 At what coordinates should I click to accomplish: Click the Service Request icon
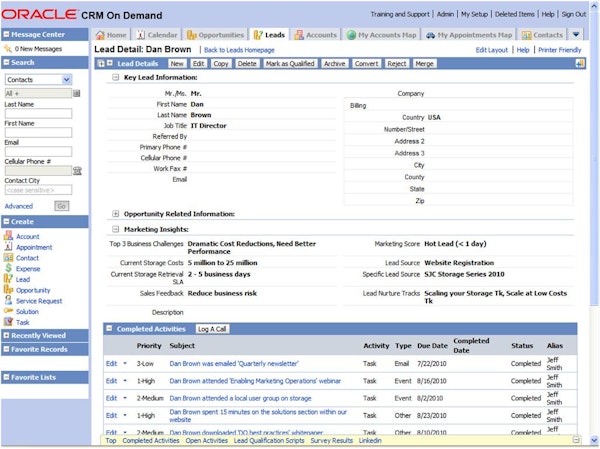click(8, 300)
